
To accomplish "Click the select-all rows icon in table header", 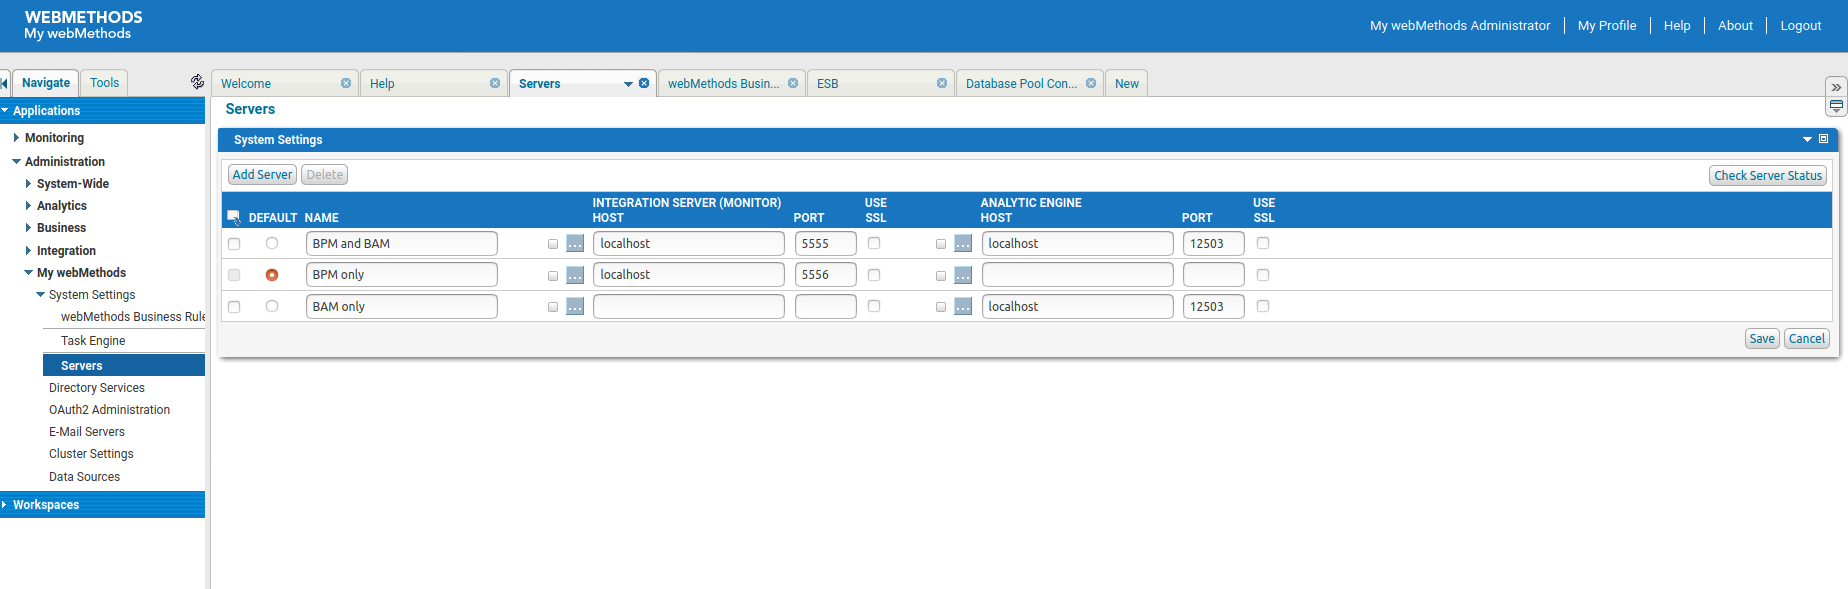I will pos(234,217).
